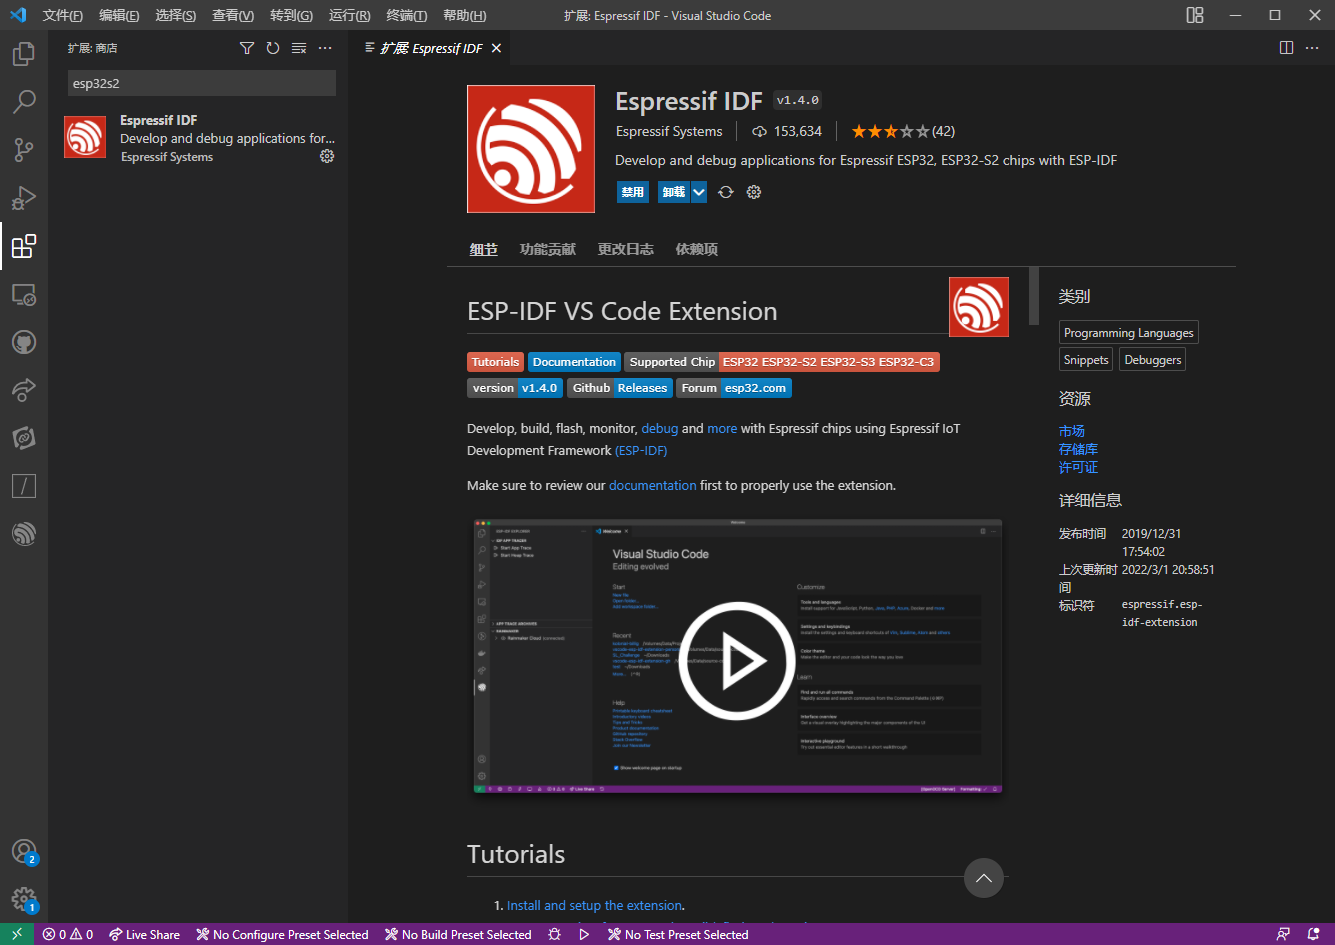The width and height of the screenshot is (1335, 945).
Task: Switch to the 更改日志 tab
Action: tap(626, 249)
